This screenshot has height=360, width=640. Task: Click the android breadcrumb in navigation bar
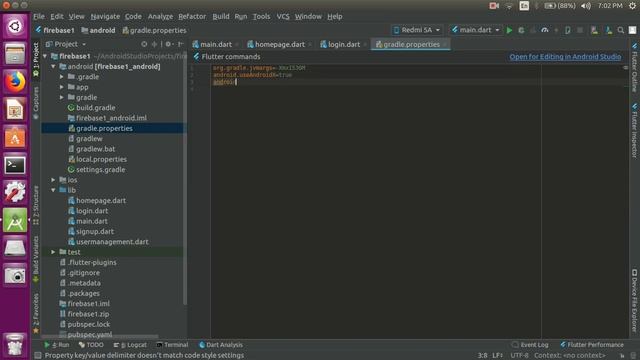point(98,30)
